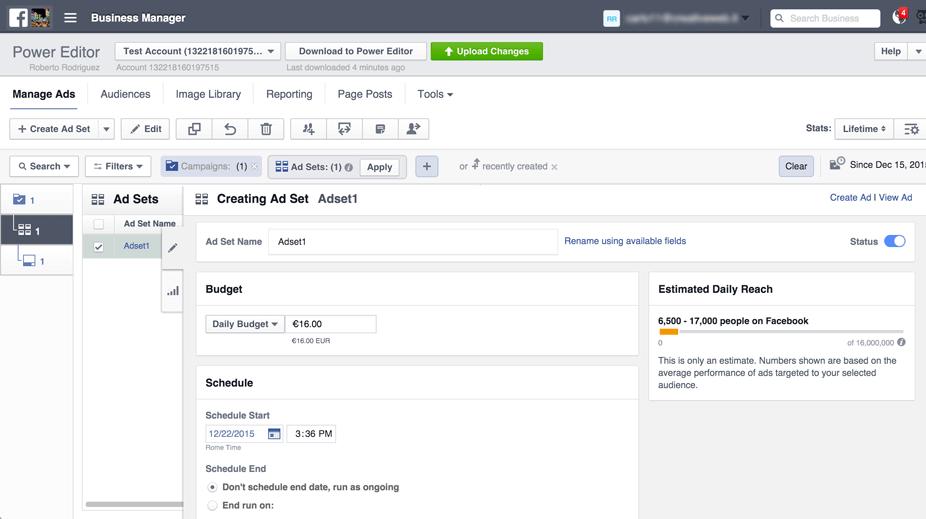Toggle the ad set Status switch
This screenshot has height=519, width=926.
coord(895,241)
